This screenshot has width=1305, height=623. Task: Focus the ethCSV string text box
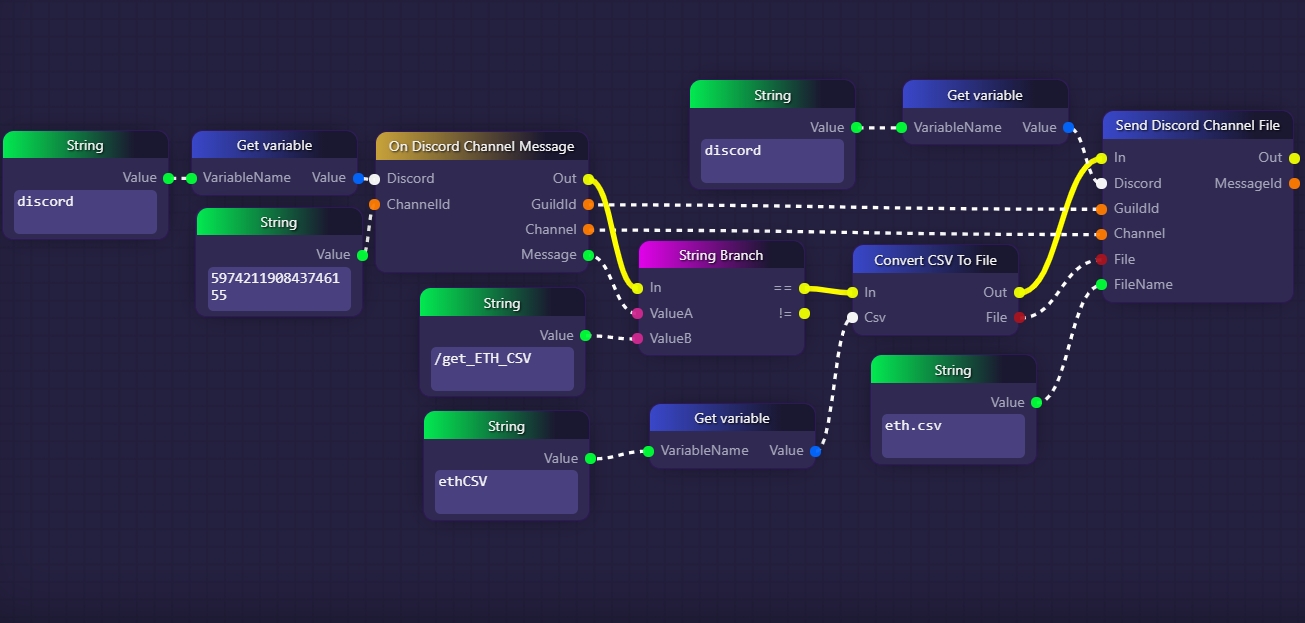(506, 492)
